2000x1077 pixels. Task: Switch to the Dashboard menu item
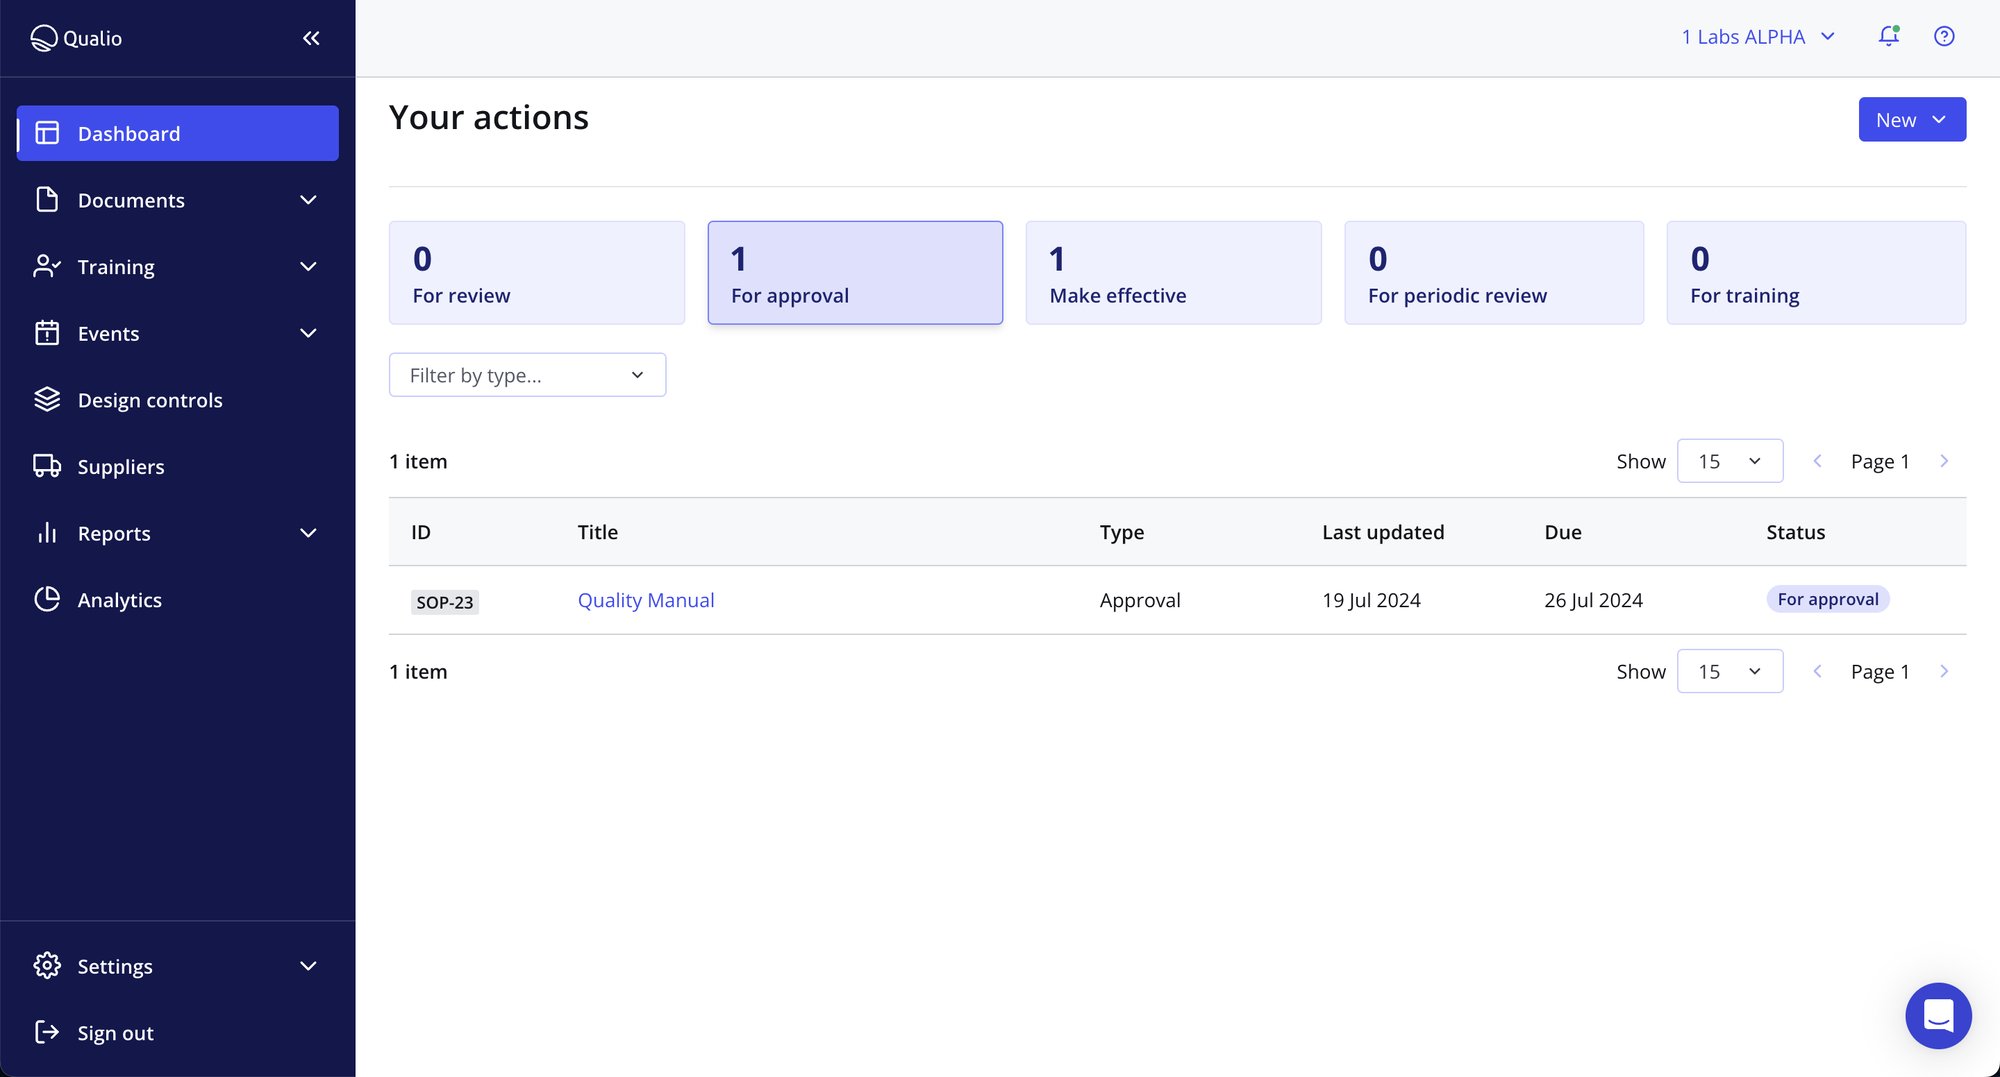pyautogui.click(x=129, y=133)
